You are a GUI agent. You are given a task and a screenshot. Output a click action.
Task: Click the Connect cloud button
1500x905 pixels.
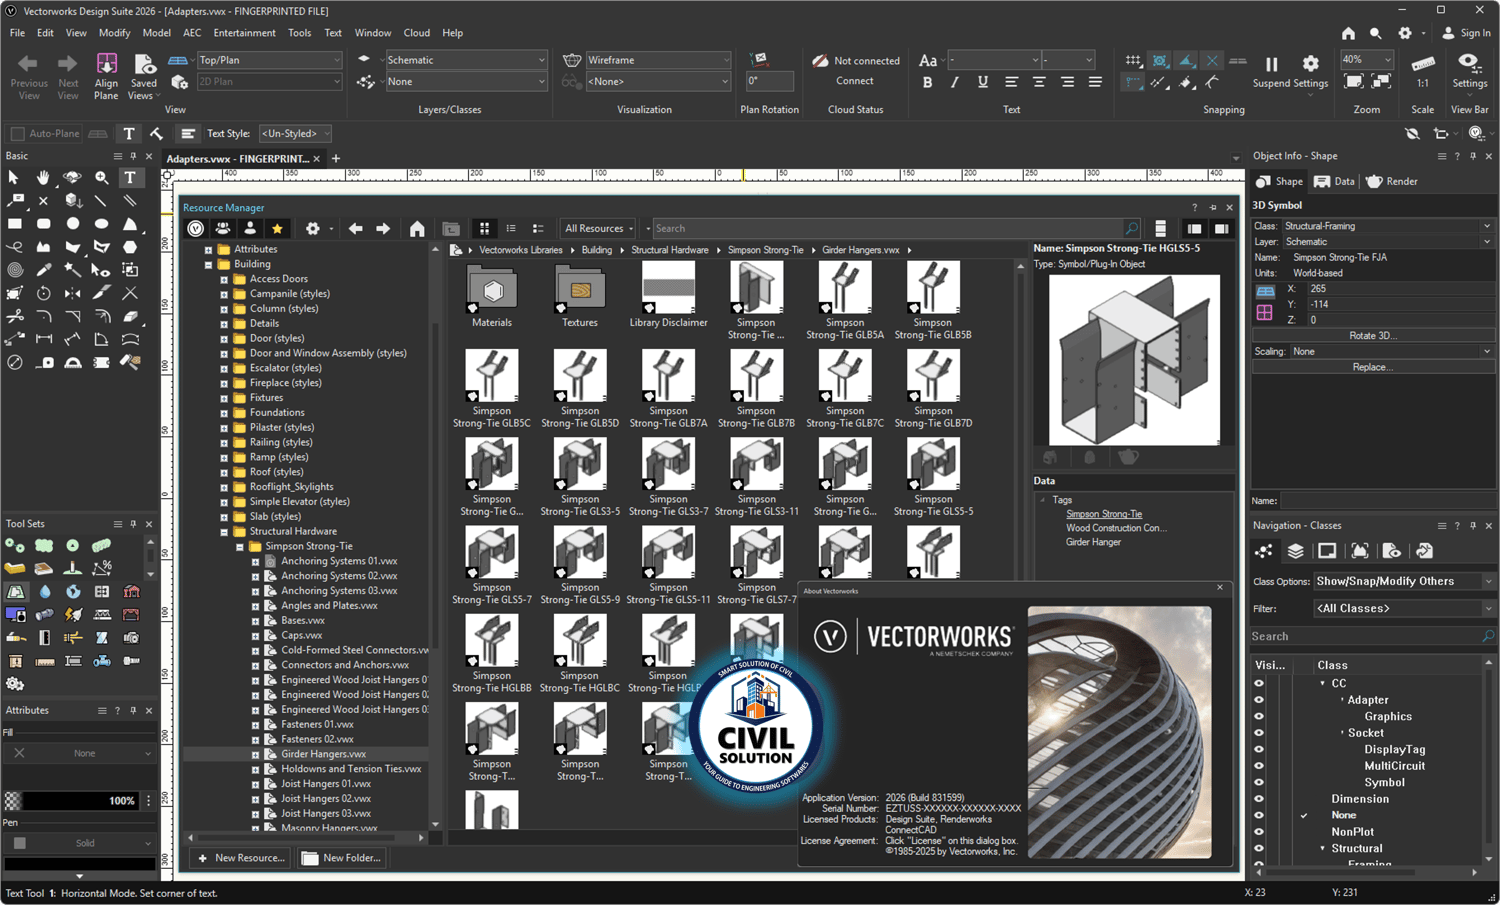point(855,81)
